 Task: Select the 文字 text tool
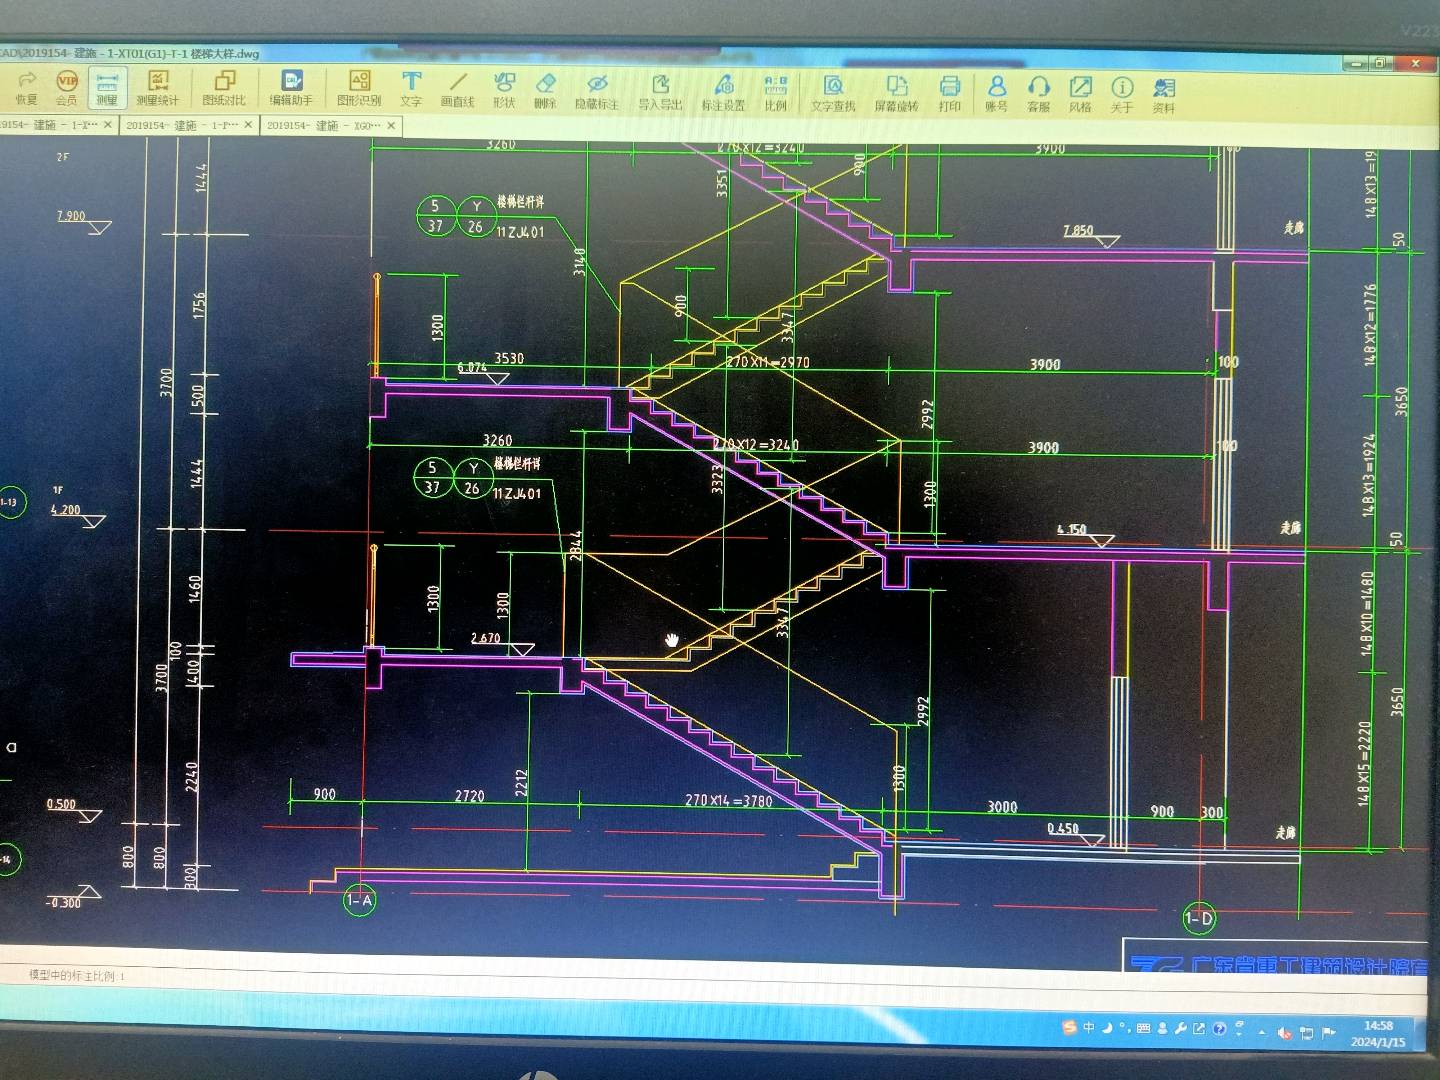(411, 89)
